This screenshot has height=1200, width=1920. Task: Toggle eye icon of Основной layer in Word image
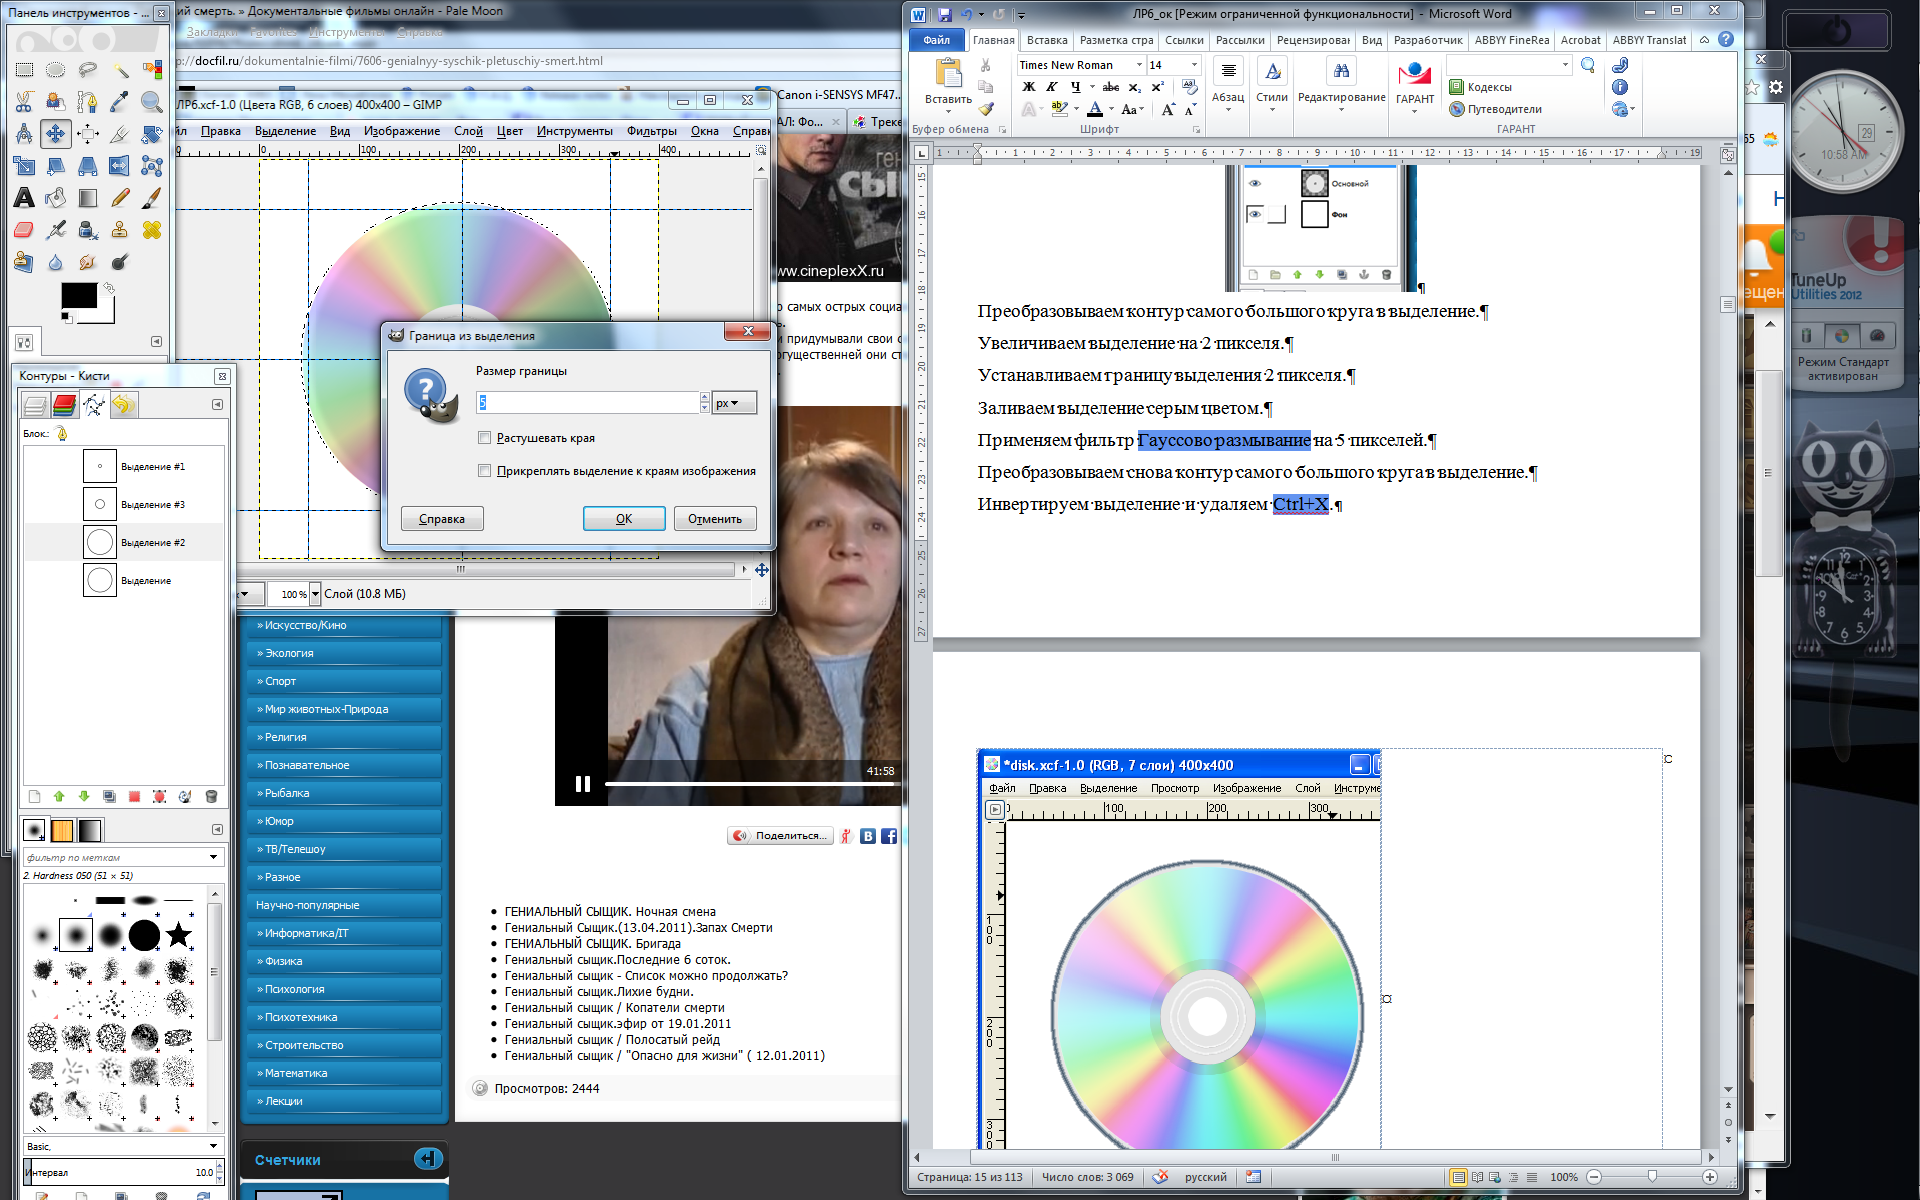coord(1255,184)
